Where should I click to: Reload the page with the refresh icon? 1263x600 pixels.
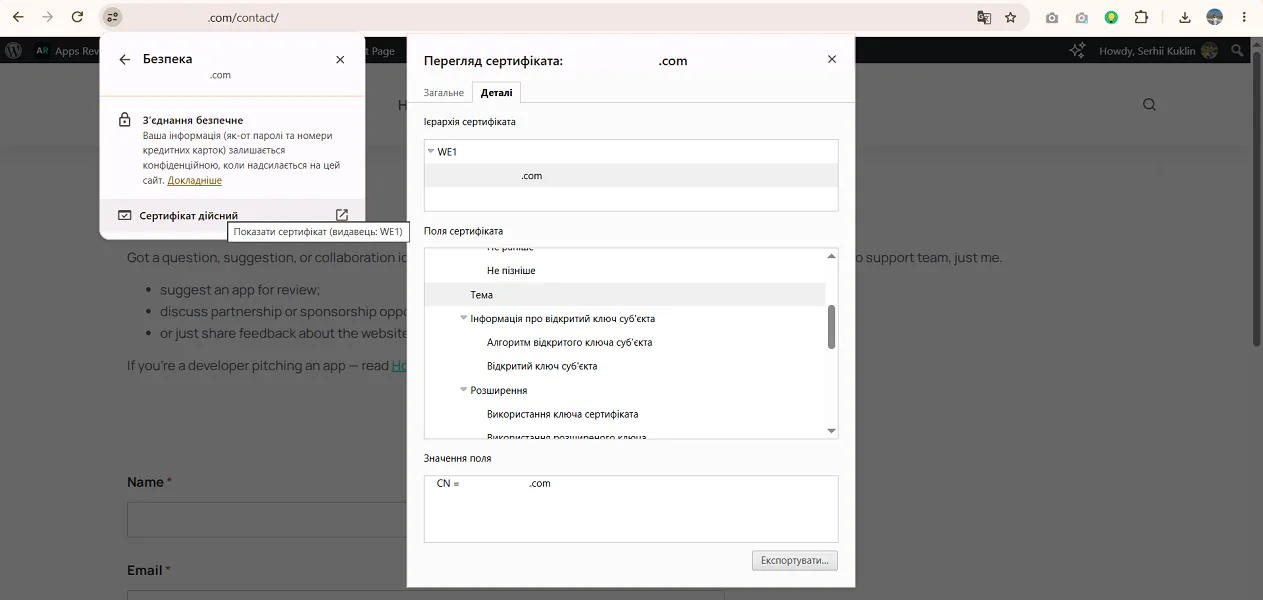[x=78, y=17]
